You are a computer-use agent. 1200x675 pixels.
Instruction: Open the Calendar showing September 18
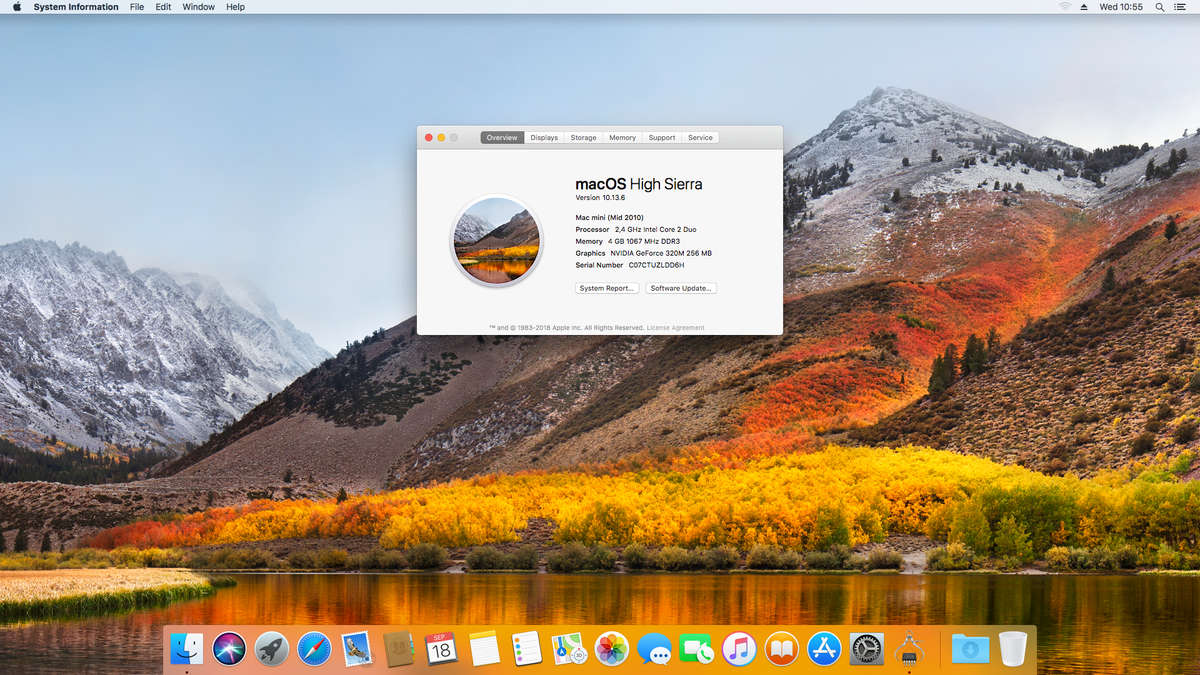coord(440,648)
